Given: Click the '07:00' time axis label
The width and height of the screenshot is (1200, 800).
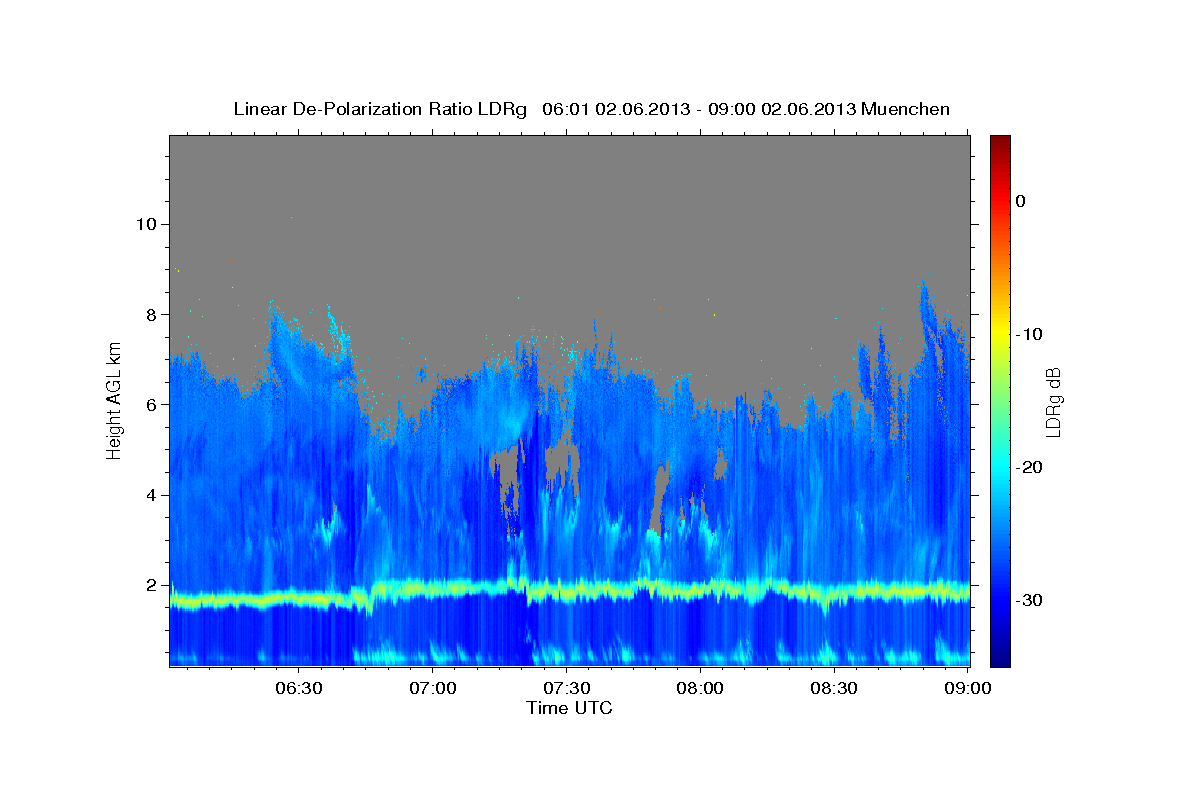Looking at the screenshot, I should (432, 688).
